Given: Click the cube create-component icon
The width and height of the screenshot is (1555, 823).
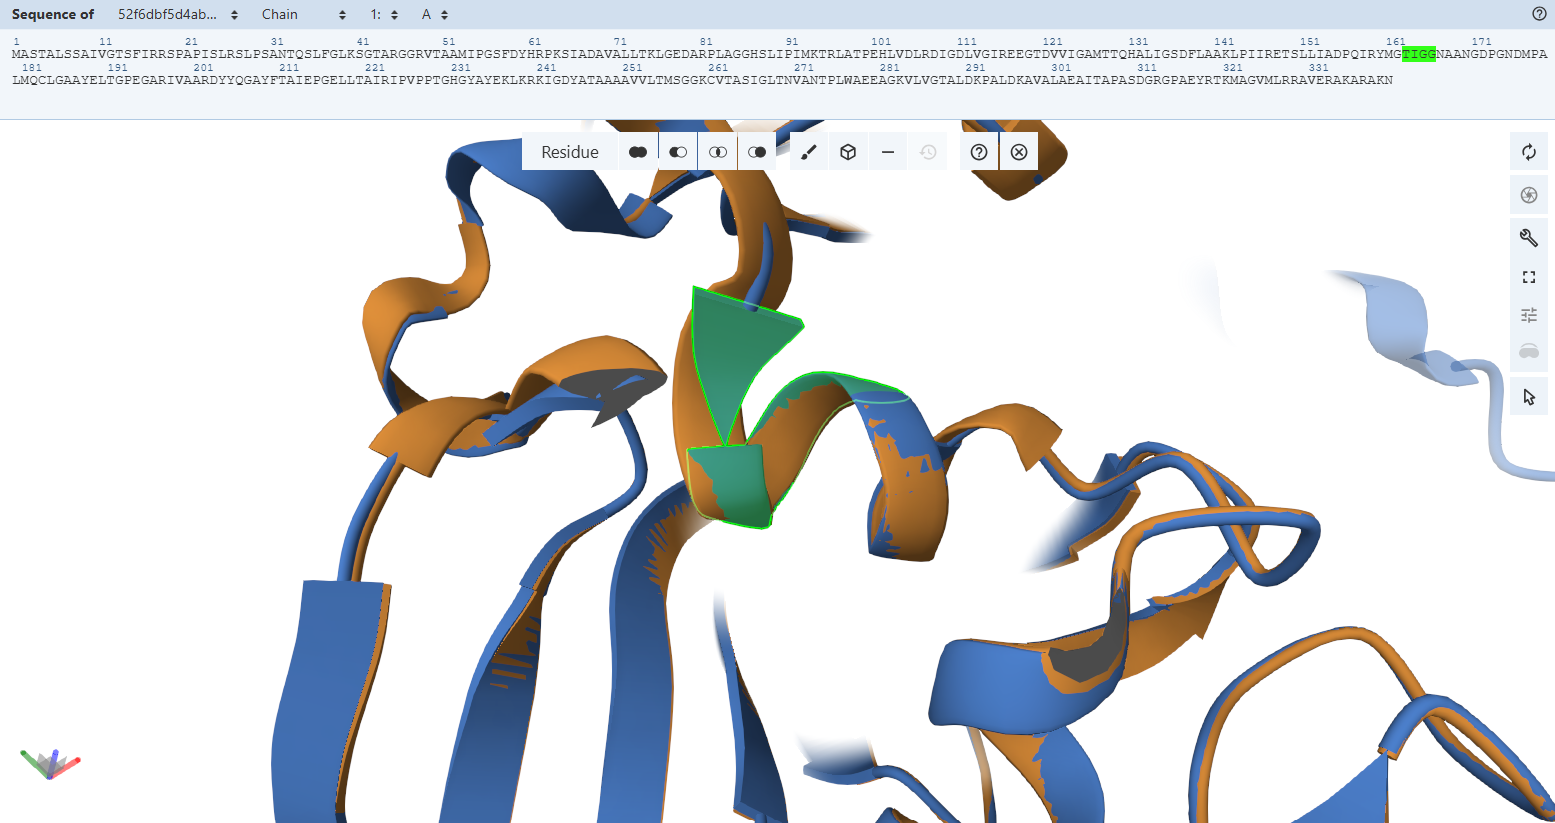Looking at the screenshot, I should [848, 152].
